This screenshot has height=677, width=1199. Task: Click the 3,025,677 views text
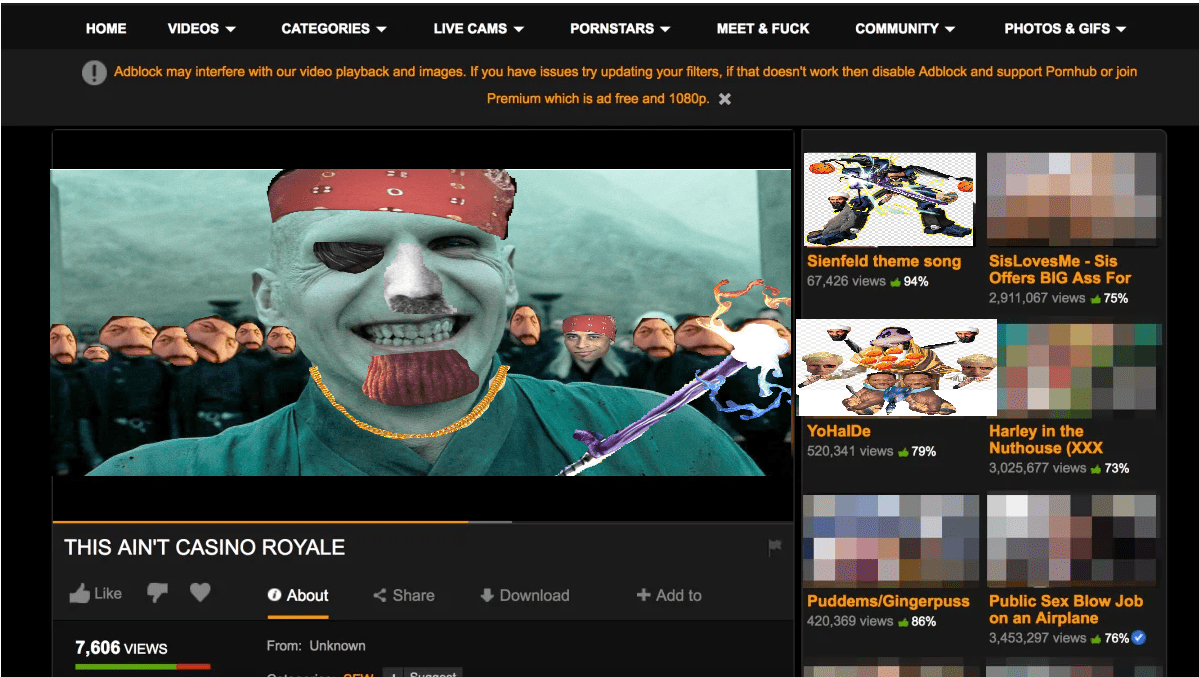pos(1037,467)
